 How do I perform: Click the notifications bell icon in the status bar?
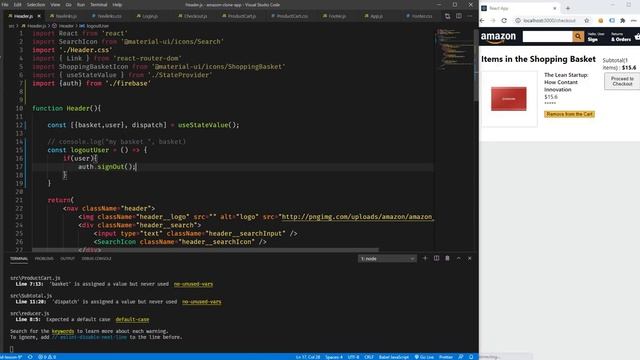[471, 357]
